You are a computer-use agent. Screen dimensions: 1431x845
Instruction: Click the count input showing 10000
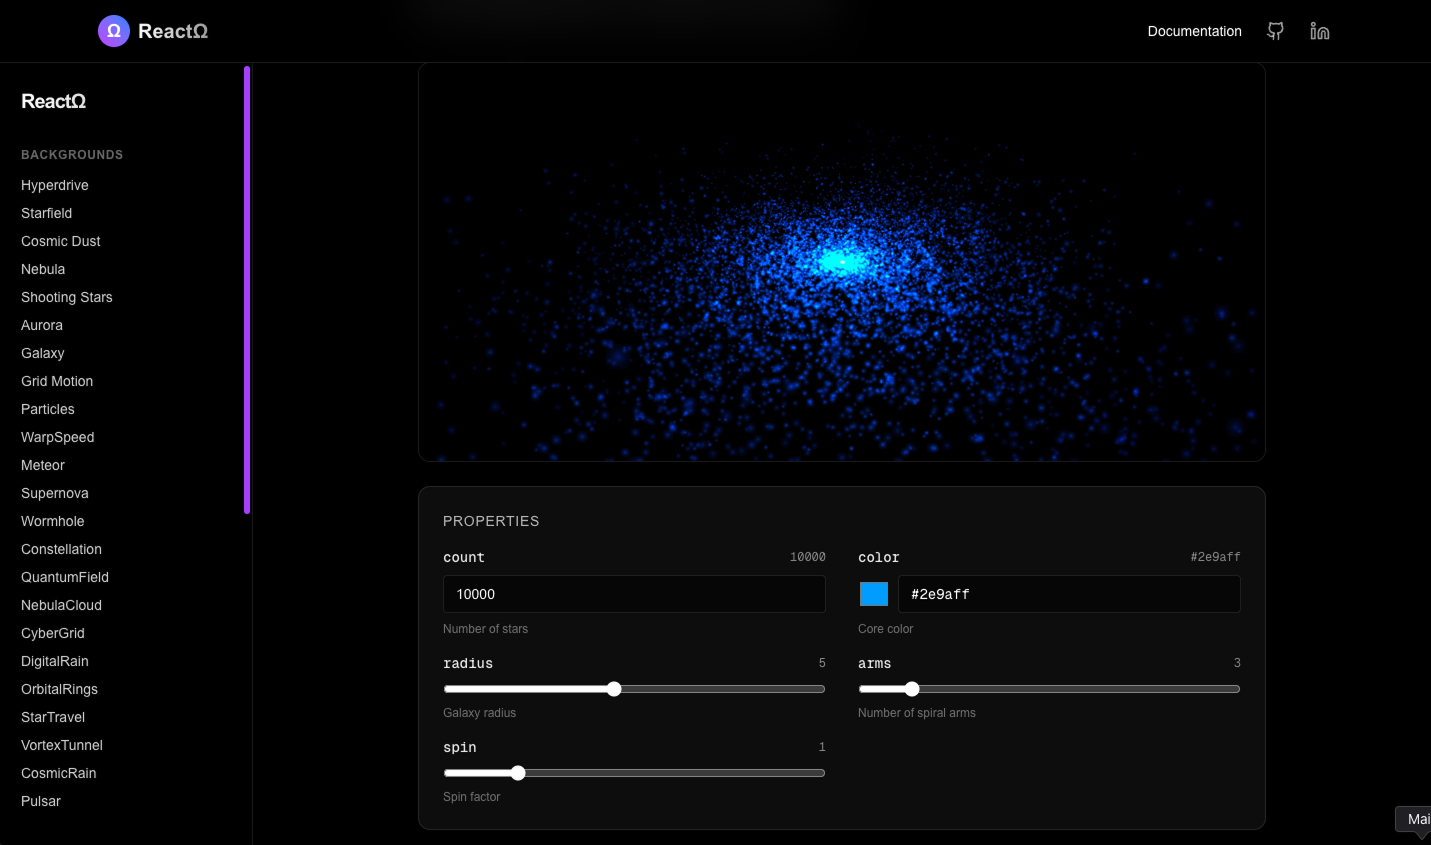pos(634,593)
